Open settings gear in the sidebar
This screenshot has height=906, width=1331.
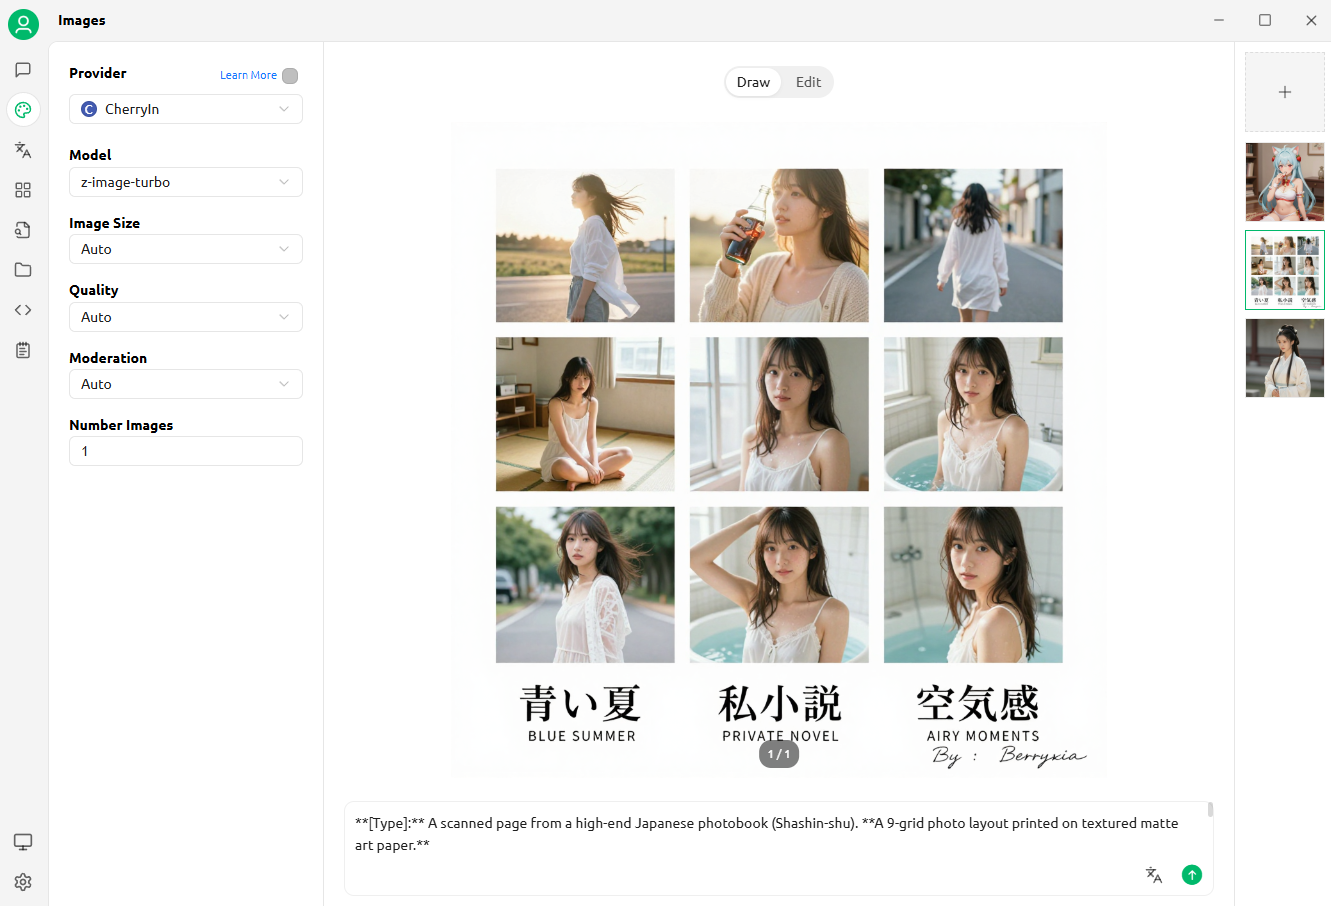(23, 882)
